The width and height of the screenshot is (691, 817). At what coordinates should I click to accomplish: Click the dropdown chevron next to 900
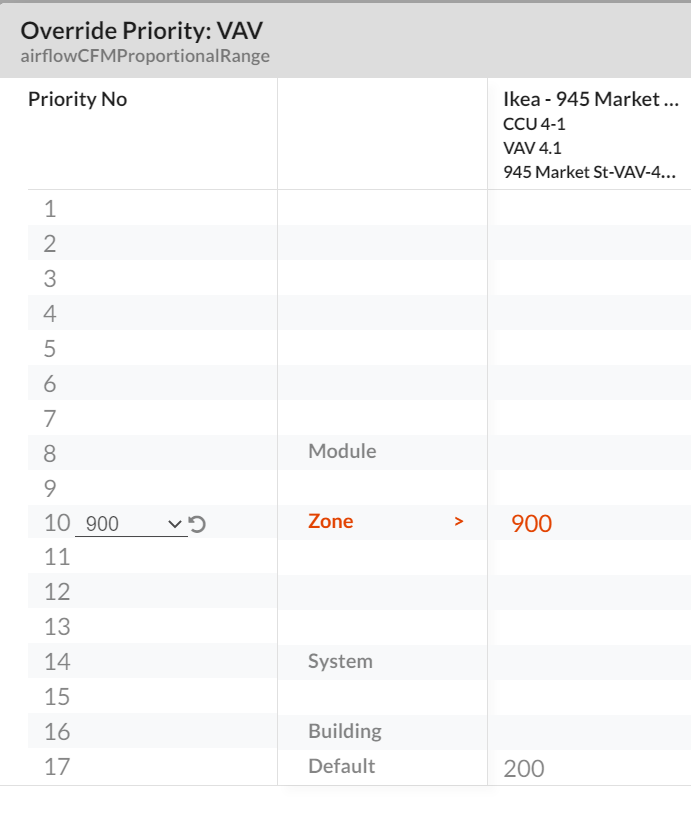[175, 524]
